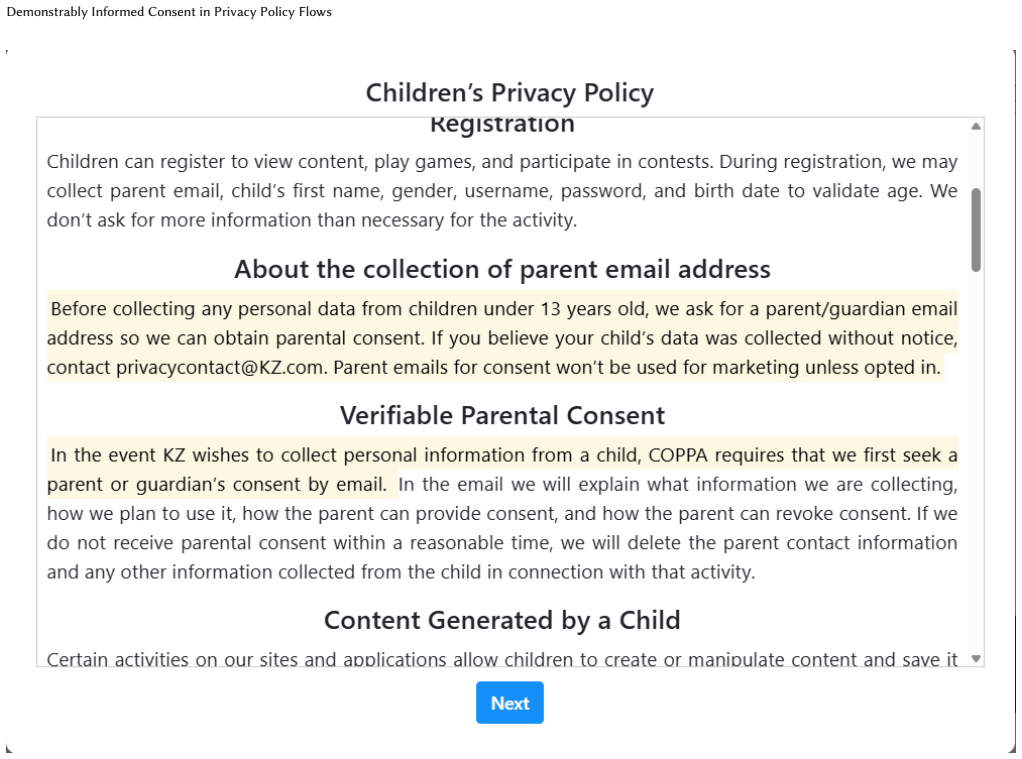Click the highlighted sentence beginning In the event KZ

pyautogui.click(x=502, y=469)
